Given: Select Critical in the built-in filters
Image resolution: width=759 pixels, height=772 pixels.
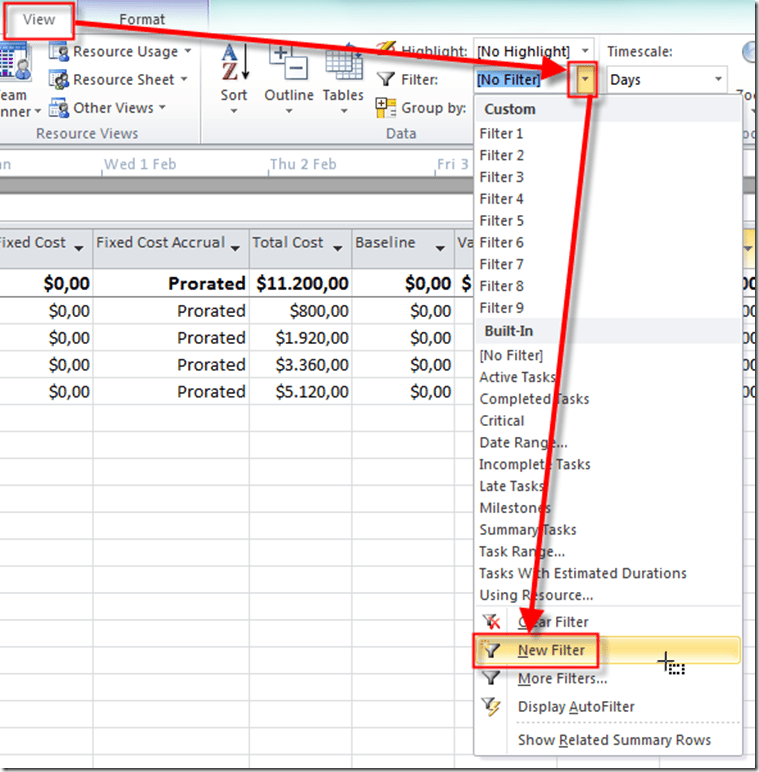Looking at the screenshot, I should (502, 421).
